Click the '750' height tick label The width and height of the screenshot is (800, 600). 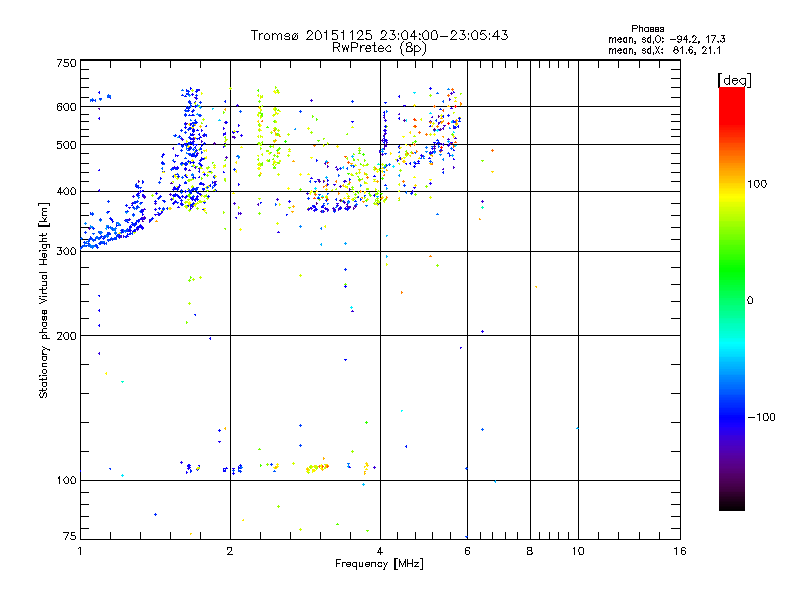tap(66, 63)
